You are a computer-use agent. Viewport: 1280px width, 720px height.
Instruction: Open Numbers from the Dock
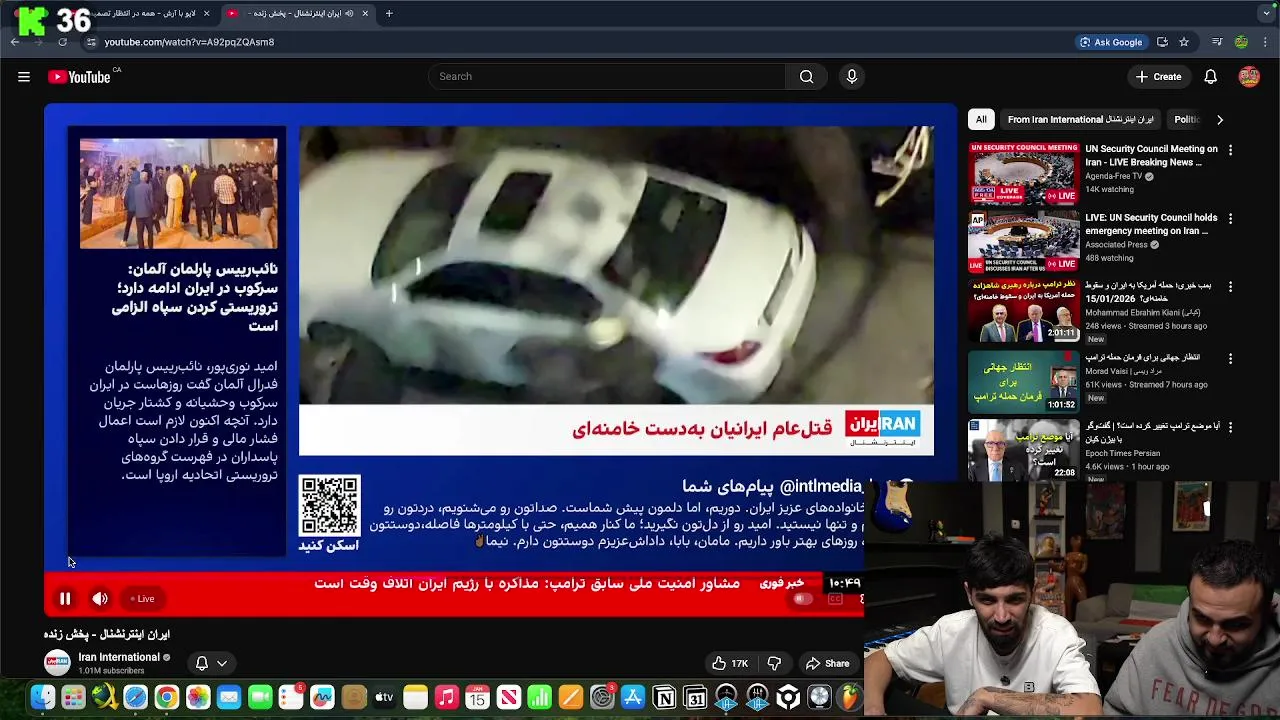pos(540,698)
